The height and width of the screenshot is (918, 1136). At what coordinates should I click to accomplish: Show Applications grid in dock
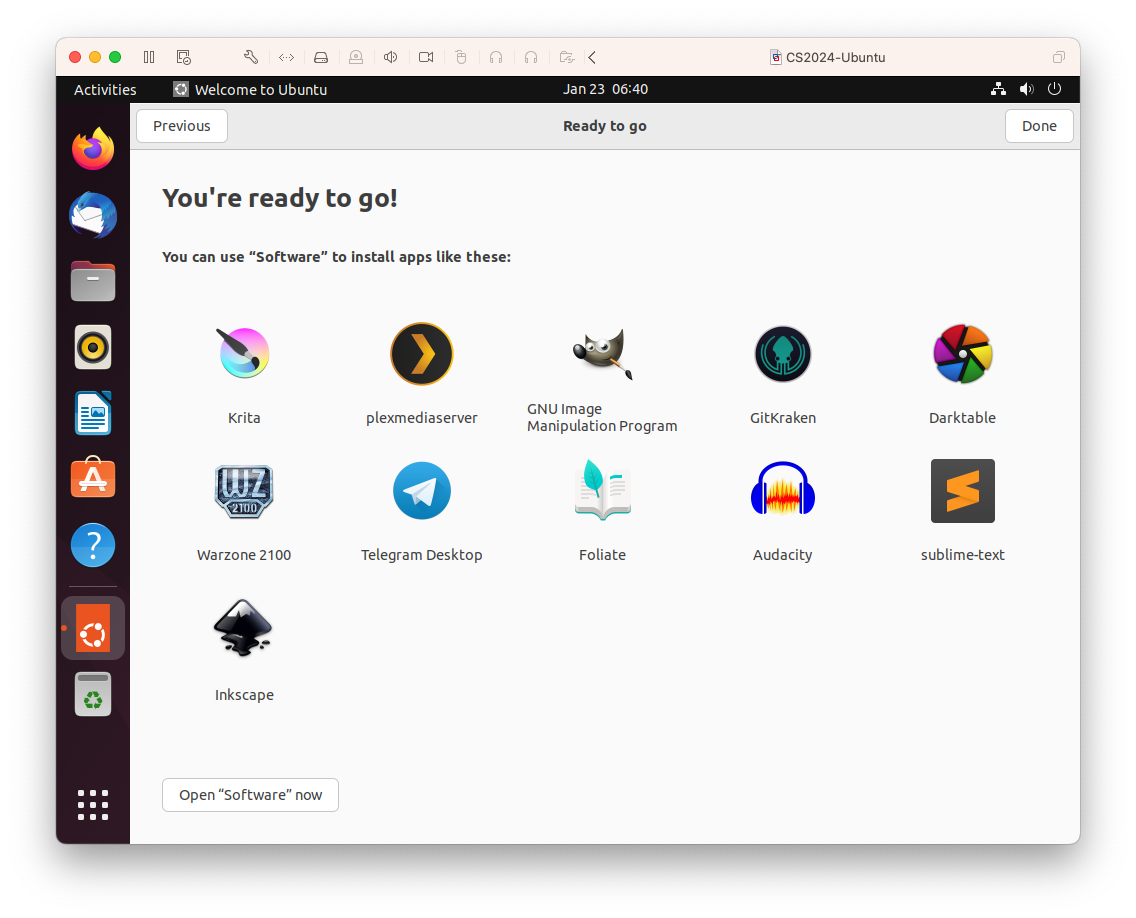[x=93, y=805]
